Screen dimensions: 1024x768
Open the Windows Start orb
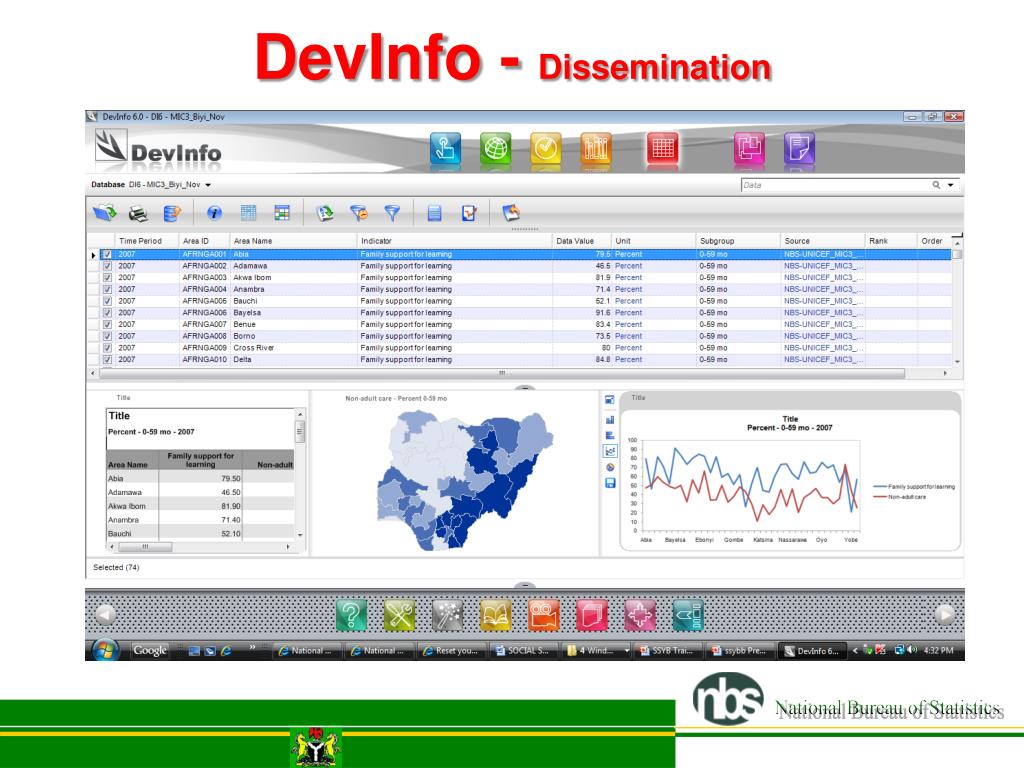[x=104, y=650]
